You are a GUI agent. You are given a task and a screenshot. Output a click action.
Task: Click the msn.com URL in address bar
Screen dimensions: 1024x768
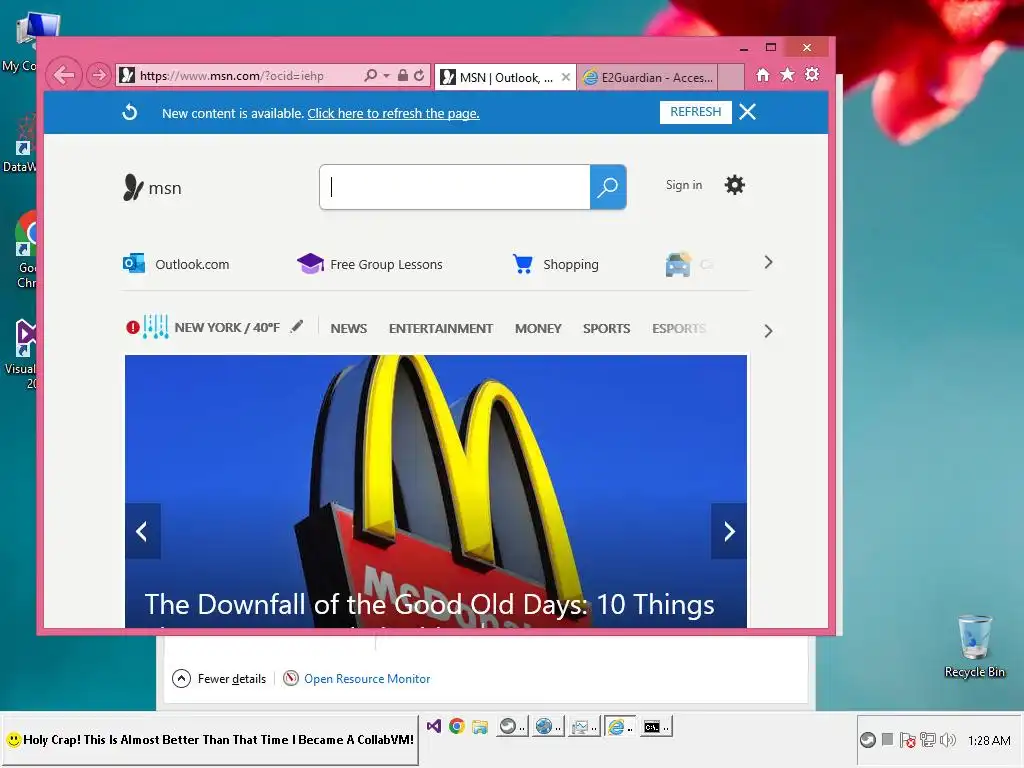[232, 76]
